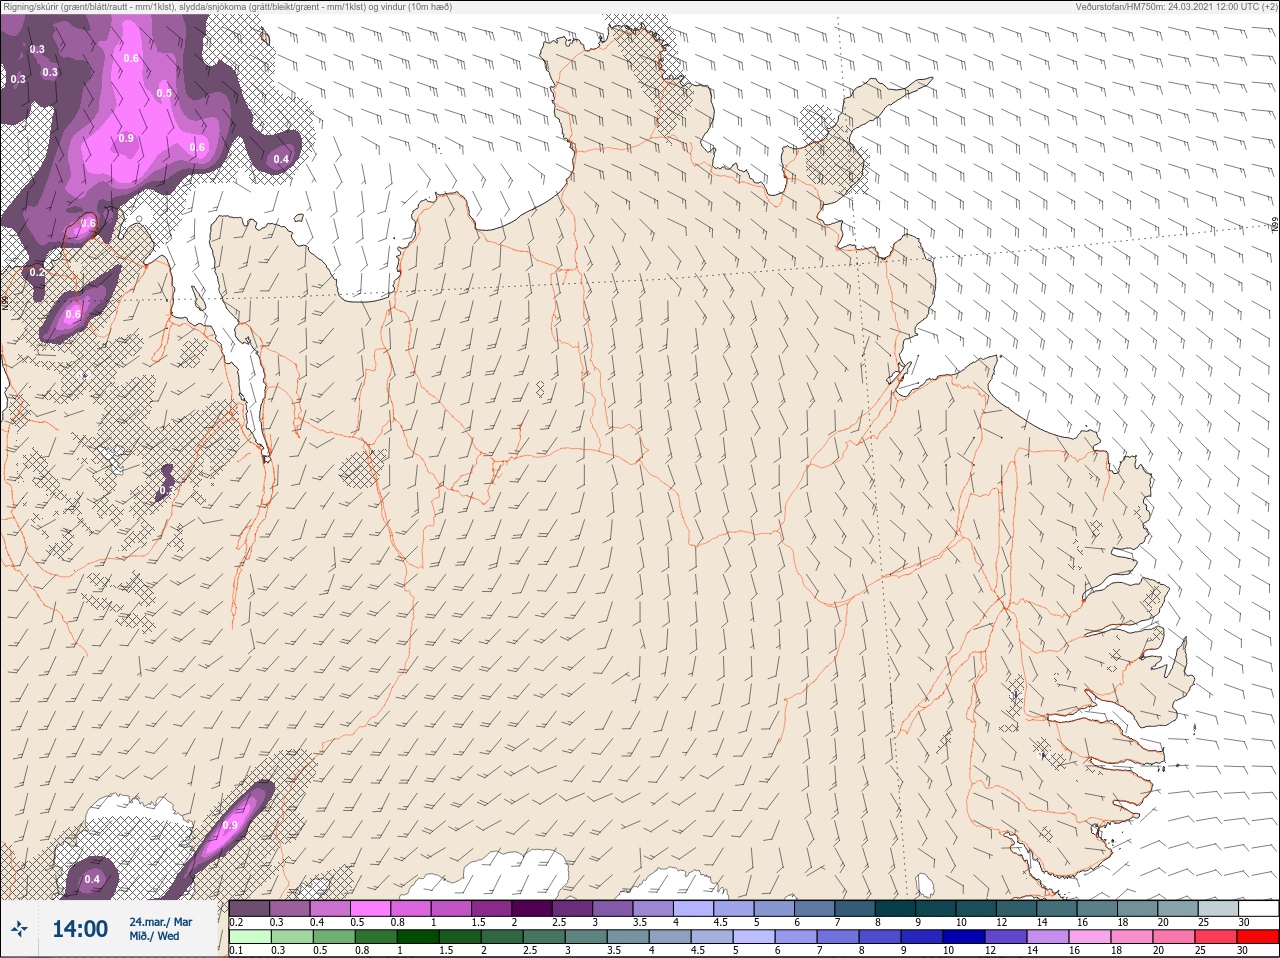Select the darkest green 1 swatch, lower legend

[418, 938]
